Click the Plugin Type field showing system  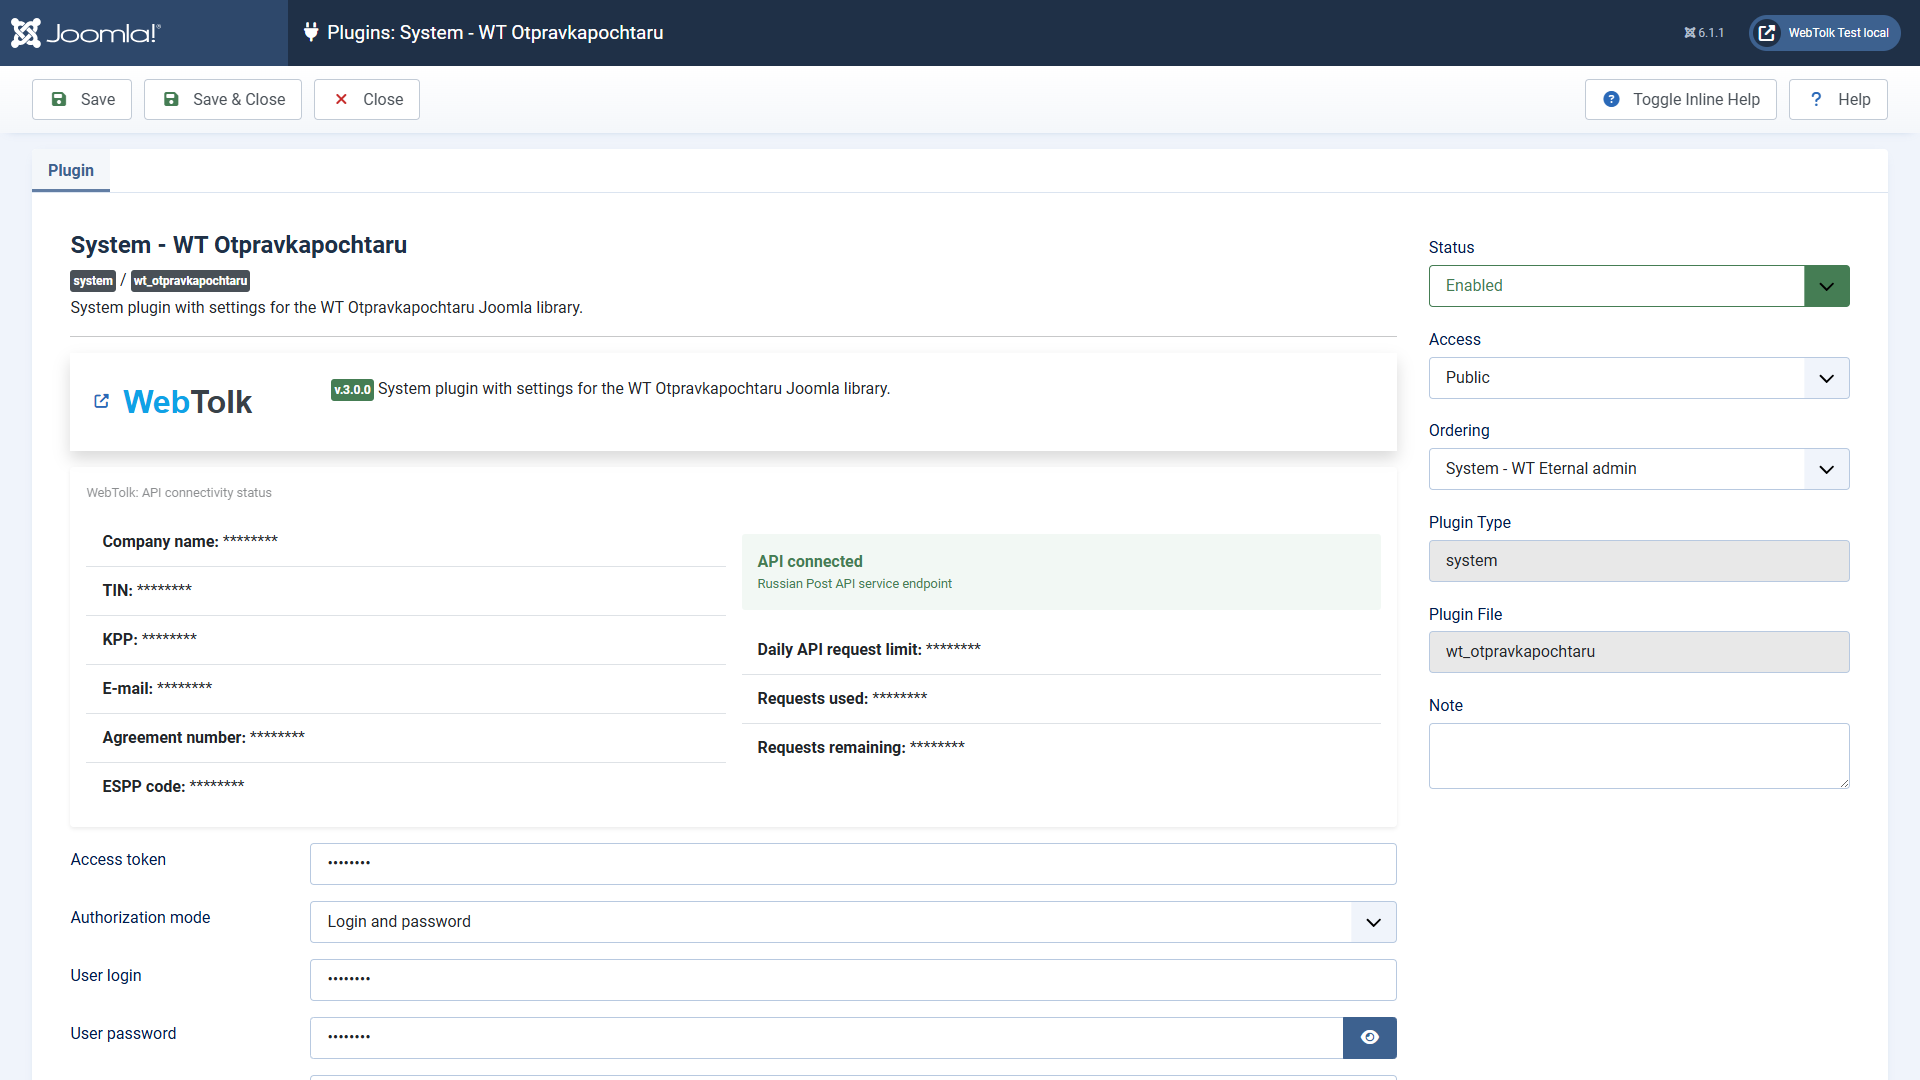click(1639, 561)
